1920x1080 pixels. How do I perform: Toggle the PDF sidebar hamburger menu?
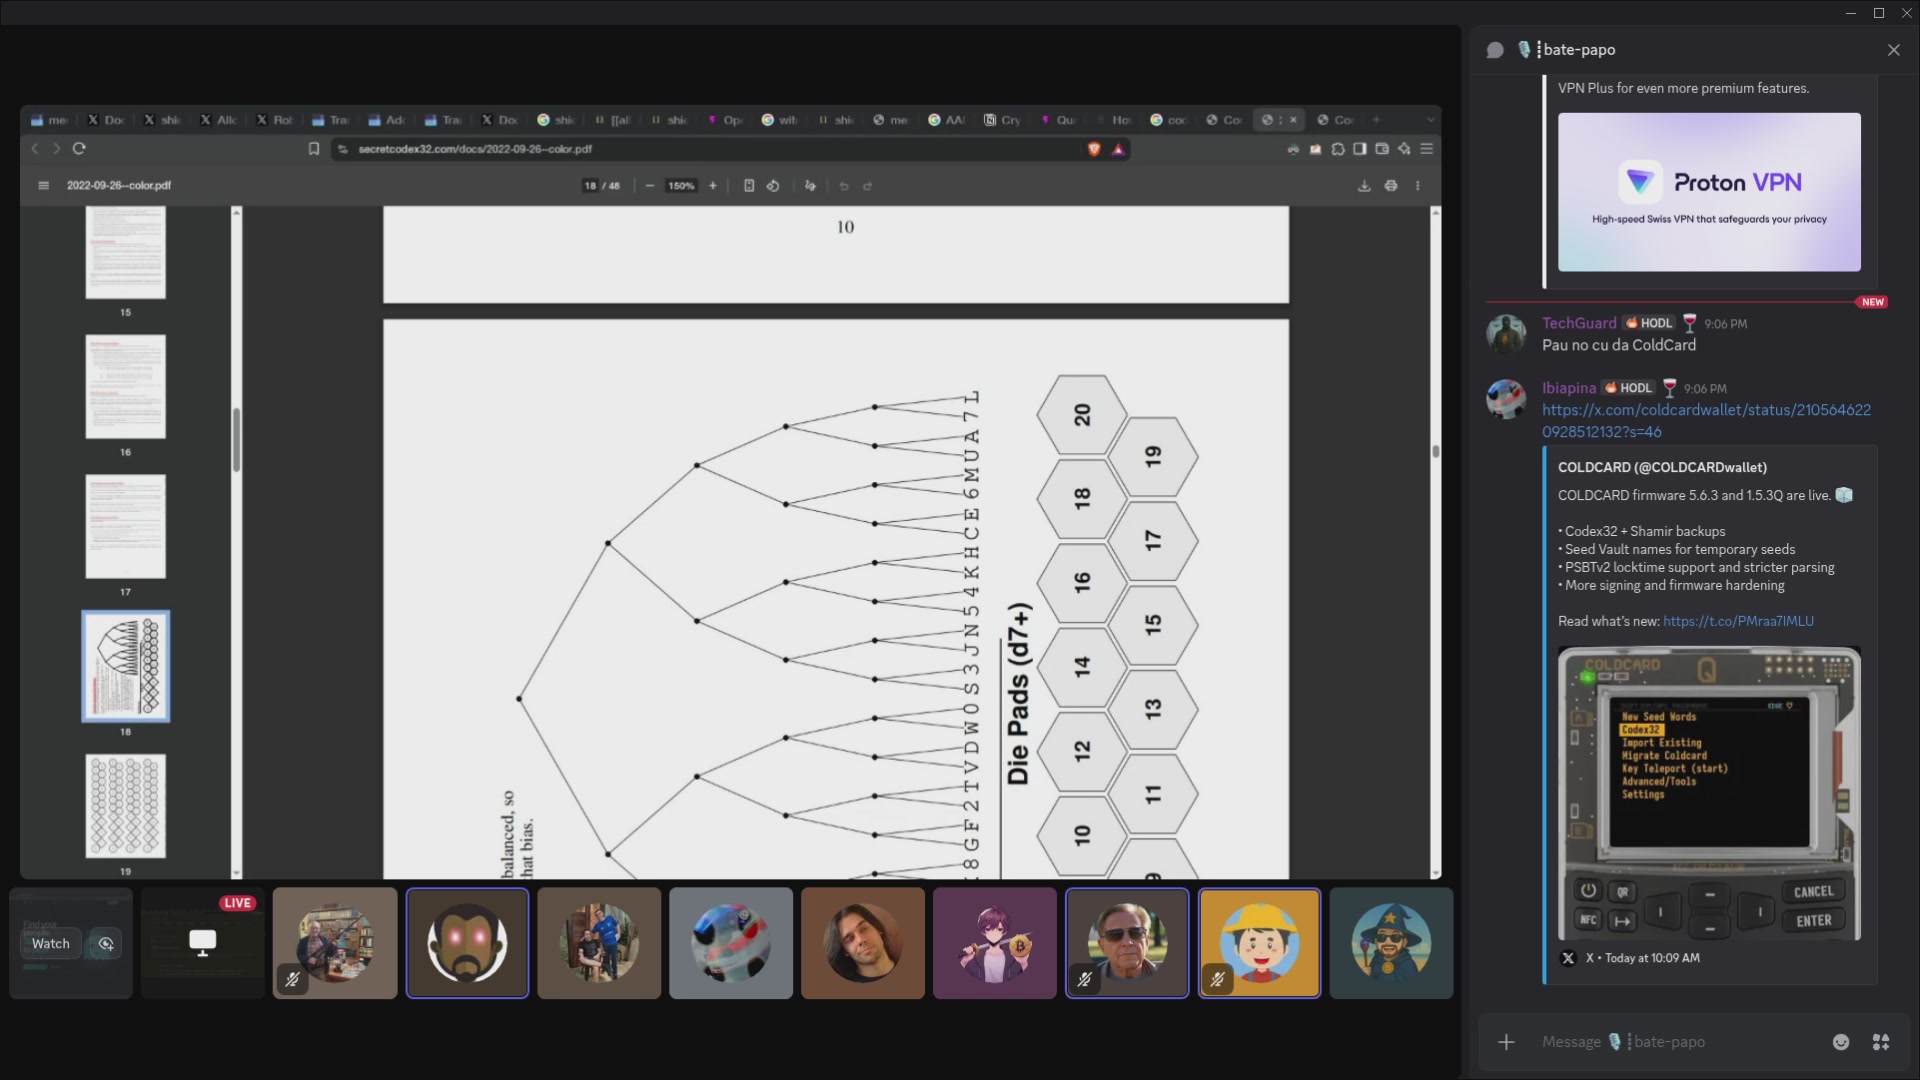43,186
